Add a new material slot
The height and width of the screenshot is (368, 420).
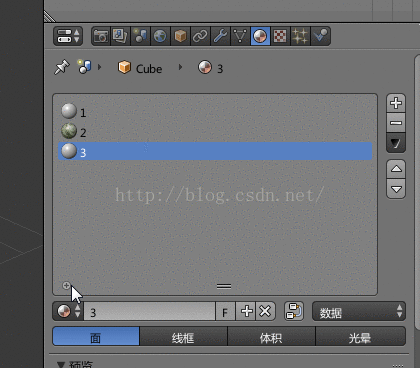click(396, 103)
